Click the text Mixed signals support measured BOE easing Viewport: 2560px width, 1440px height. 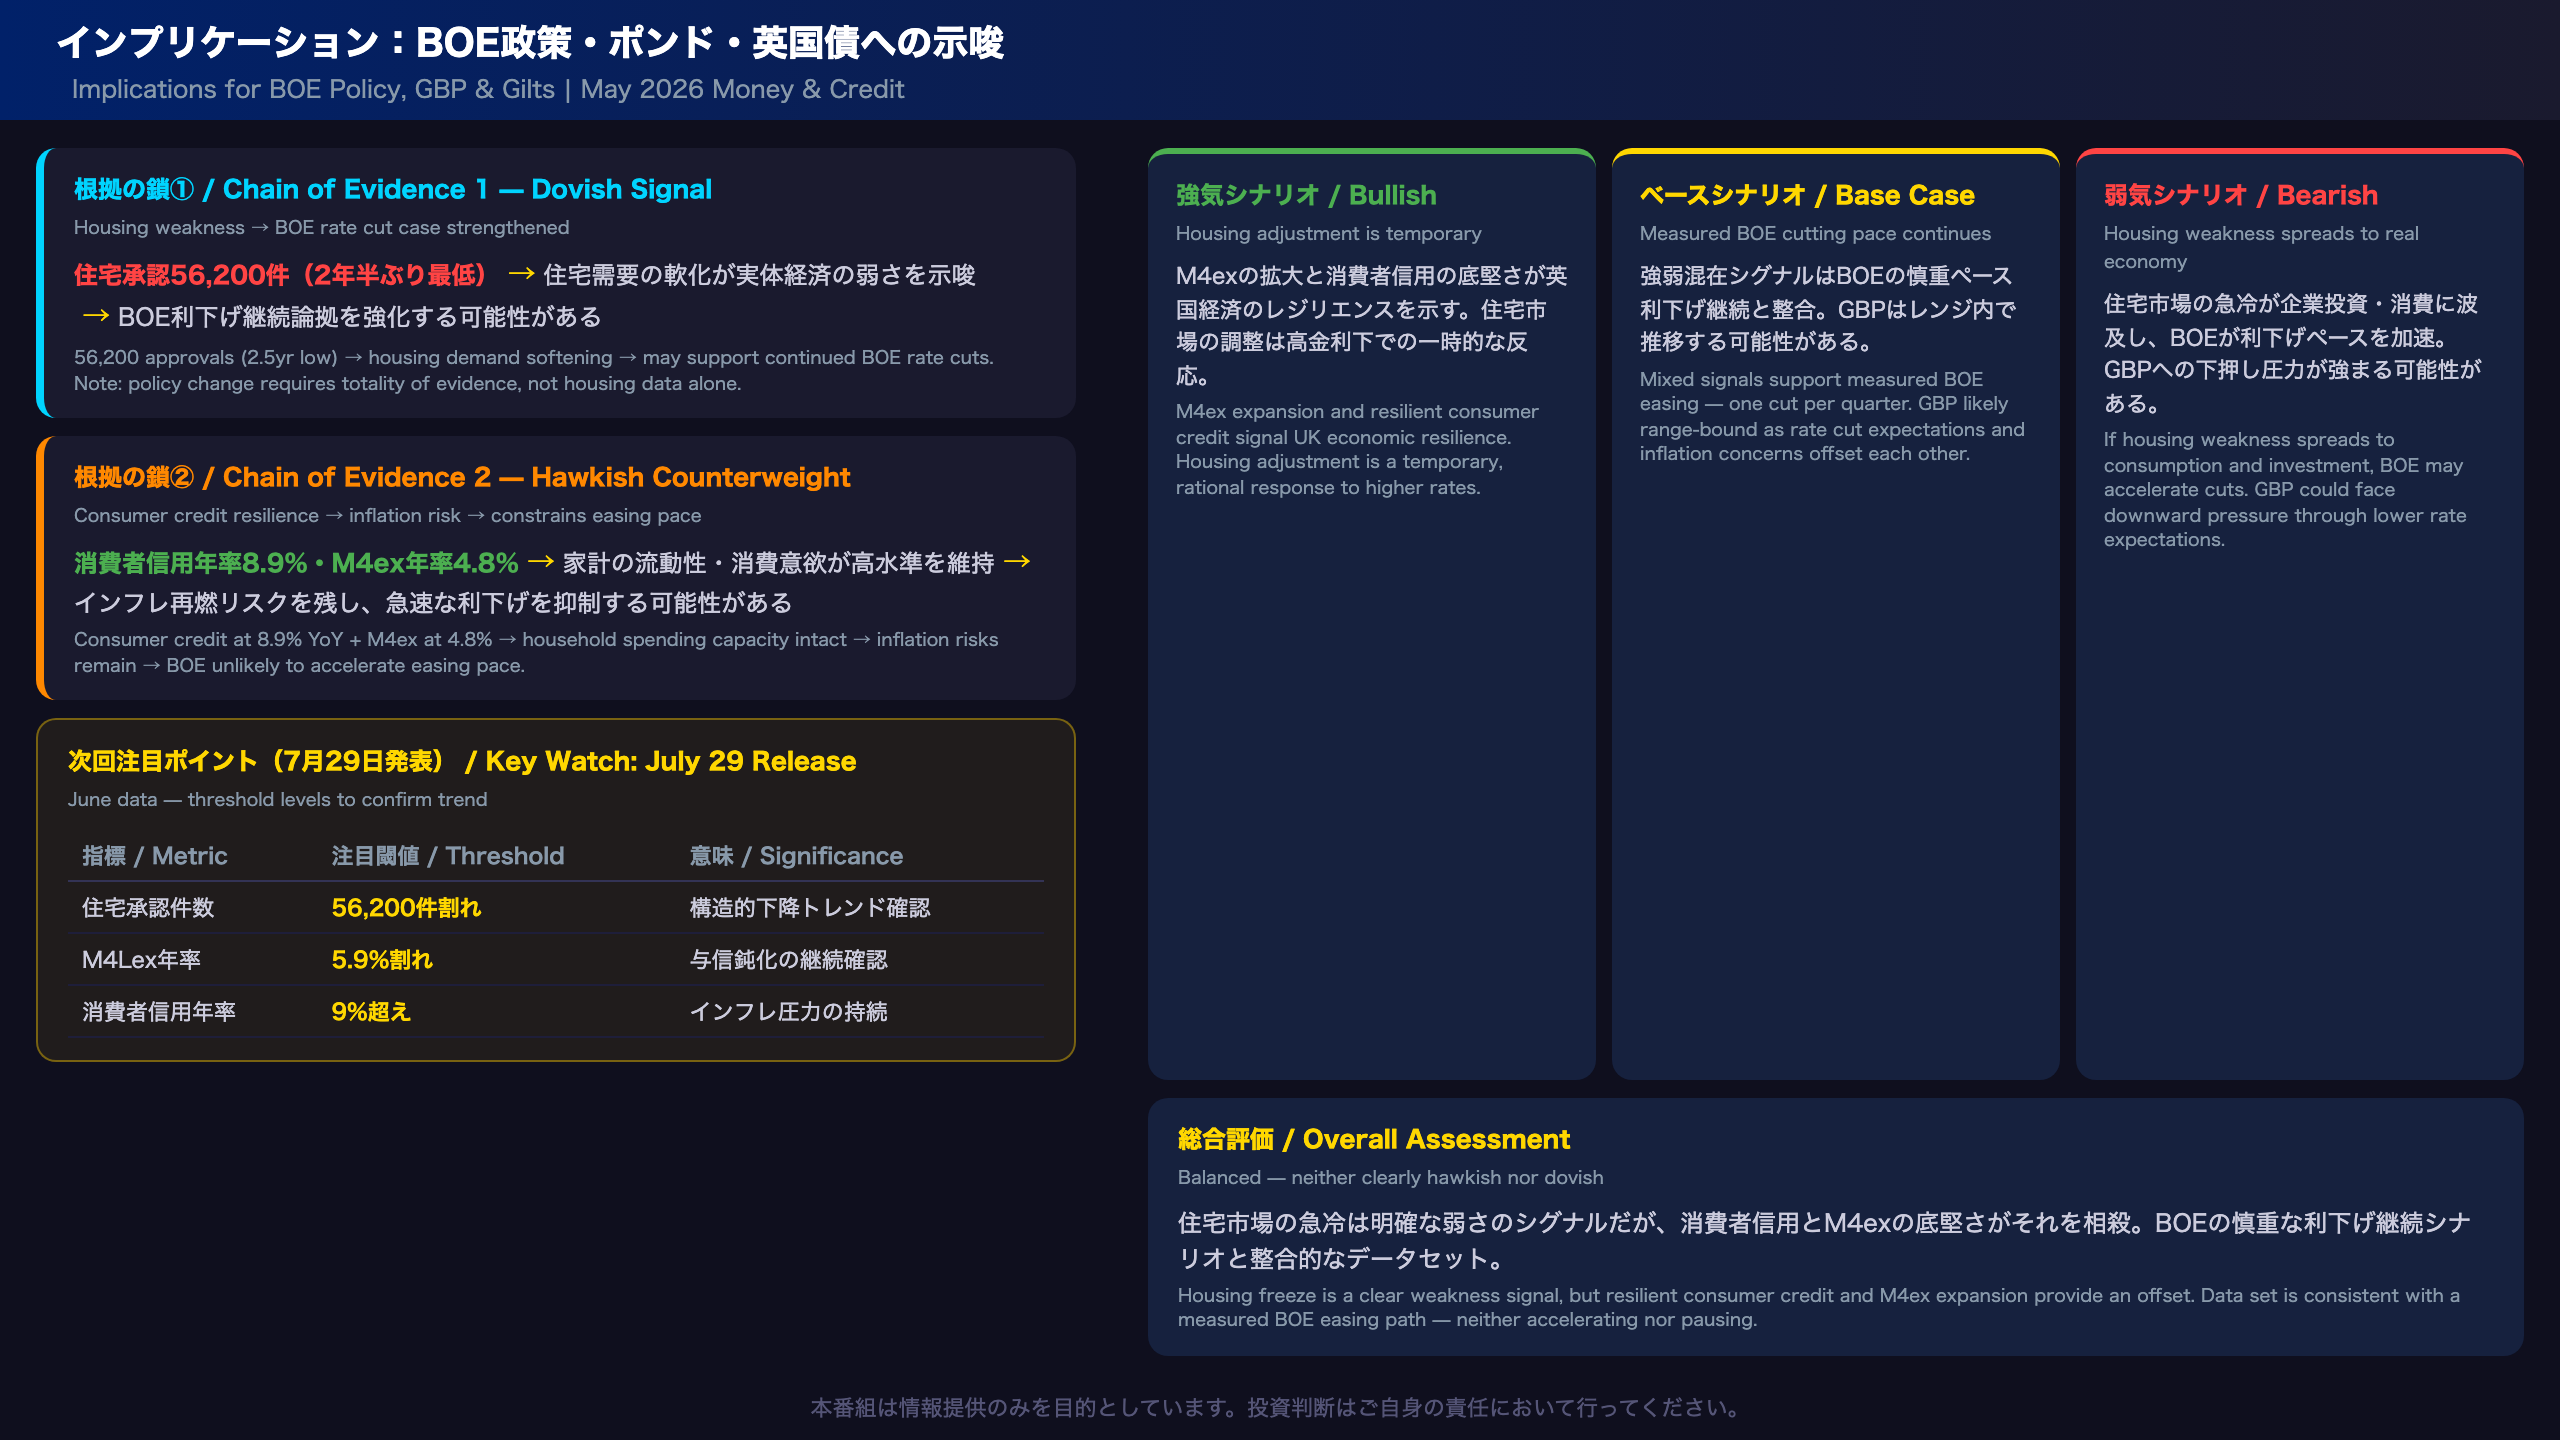[x=1832, y=416]
